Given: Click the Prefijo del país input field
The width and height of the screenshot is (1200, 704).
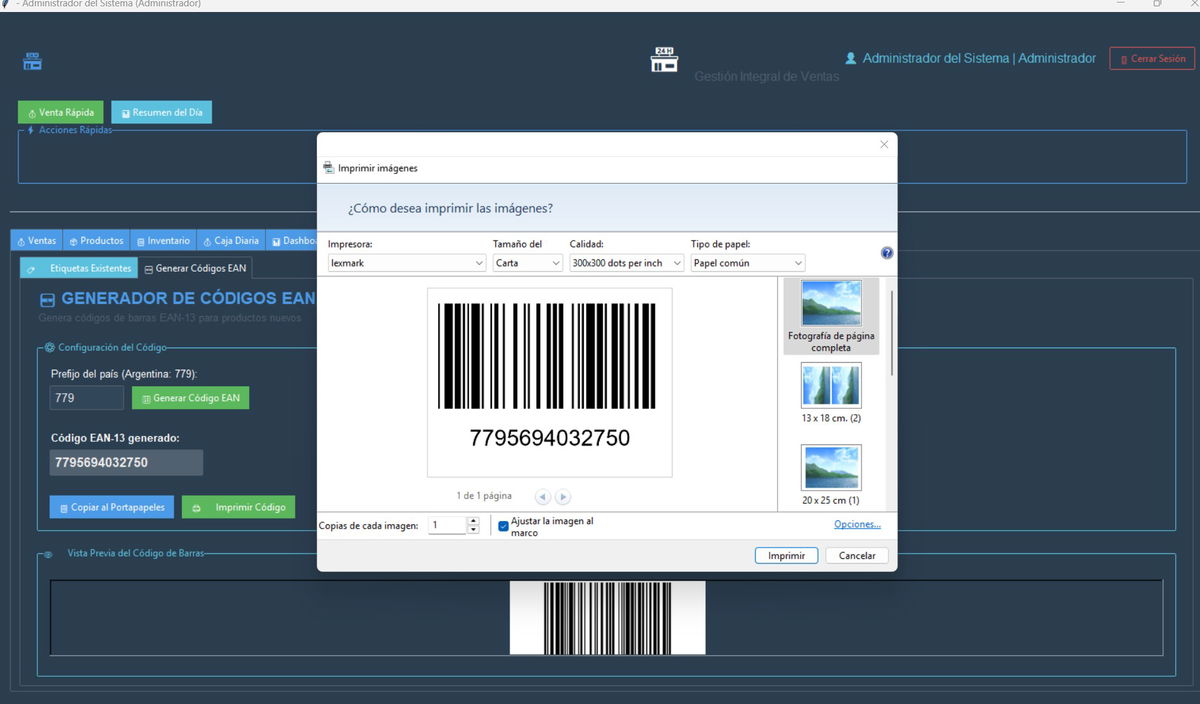Looking at the screenshot, I should (87, 398).
